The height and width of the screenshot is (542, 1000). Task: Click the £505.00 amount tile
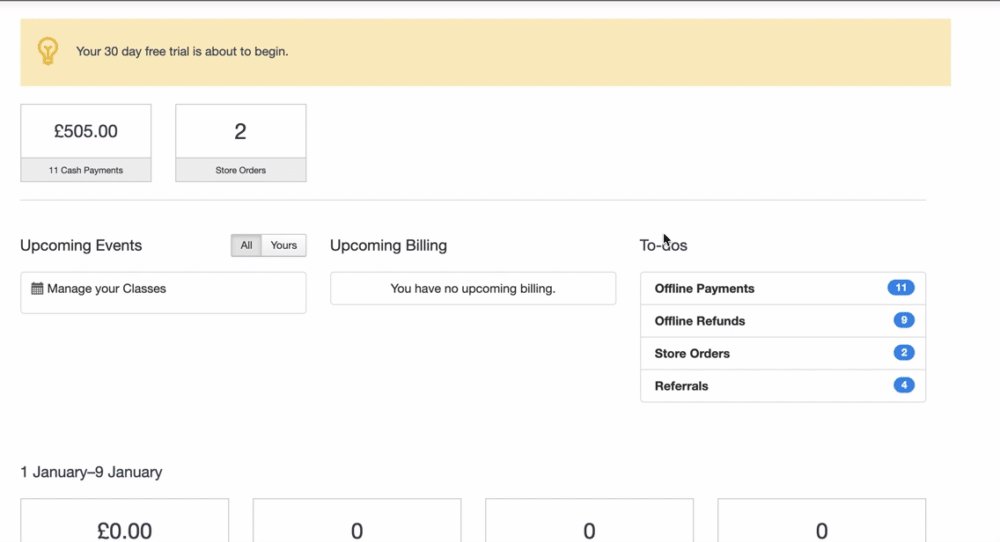(86, 131)
